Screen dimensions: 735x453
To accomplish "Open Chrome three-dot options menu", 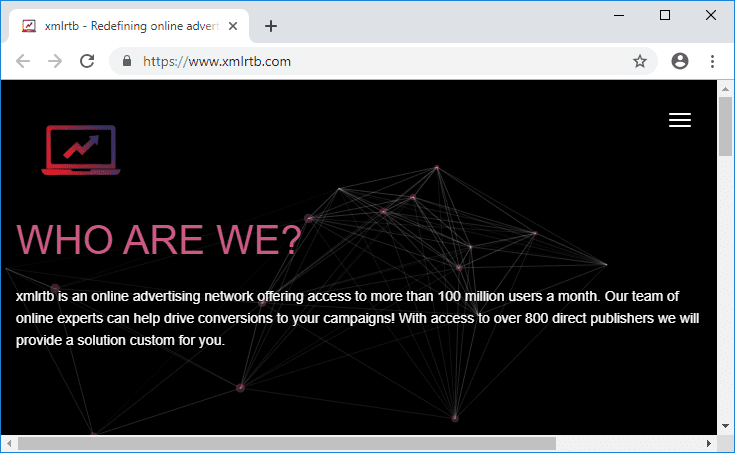I will tap(712, 61).
